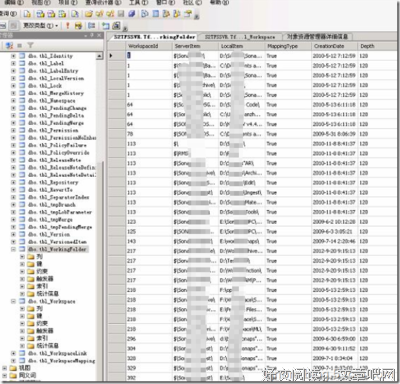Click the connect icon in Object Explorer toolbar
The image size is (400, 384).
[x=9, y=45]
